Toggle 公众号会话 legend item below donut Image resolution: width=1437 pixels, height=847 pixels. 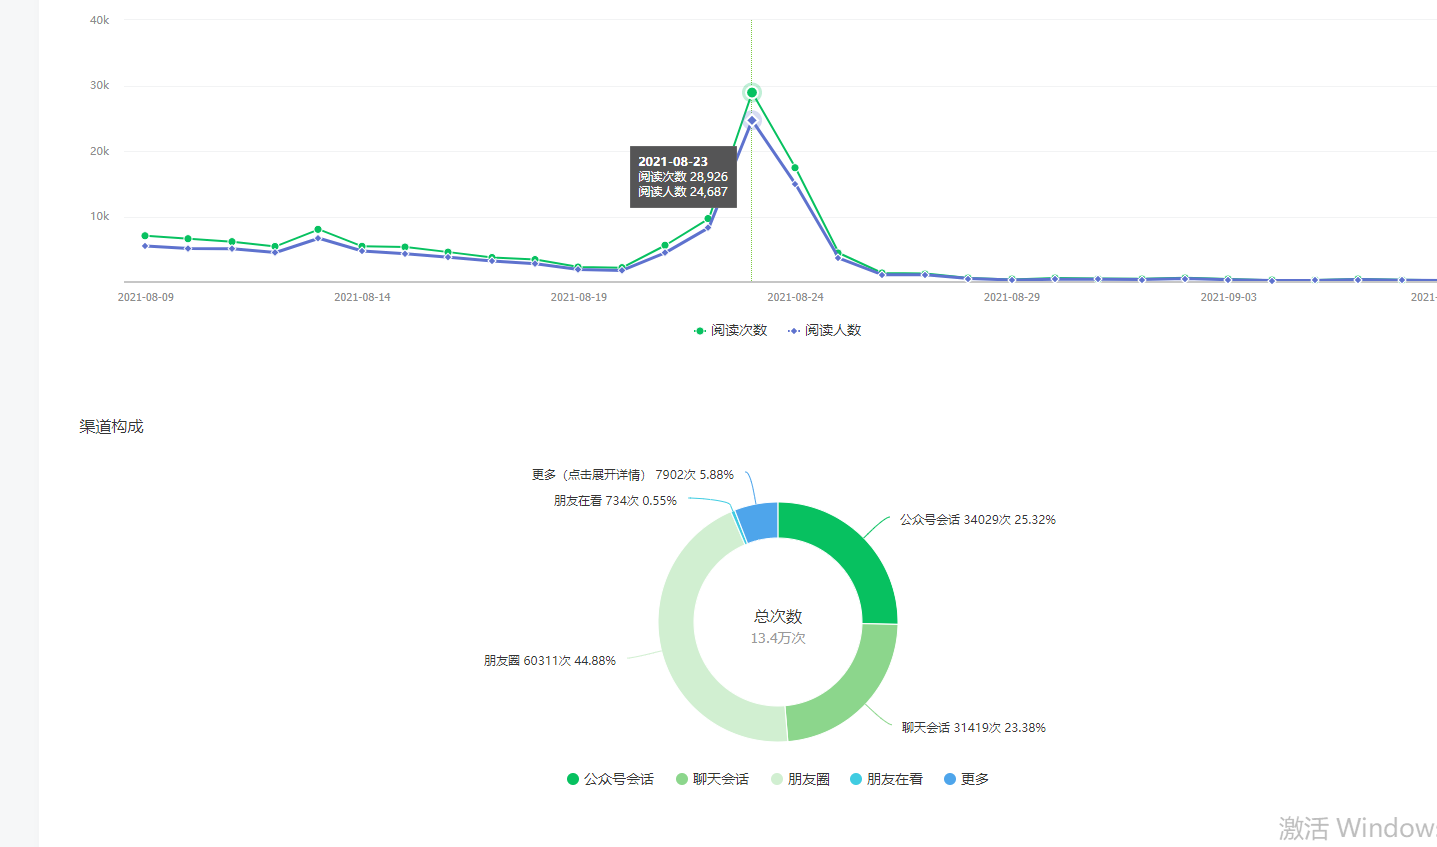click(x=610, y=779)
